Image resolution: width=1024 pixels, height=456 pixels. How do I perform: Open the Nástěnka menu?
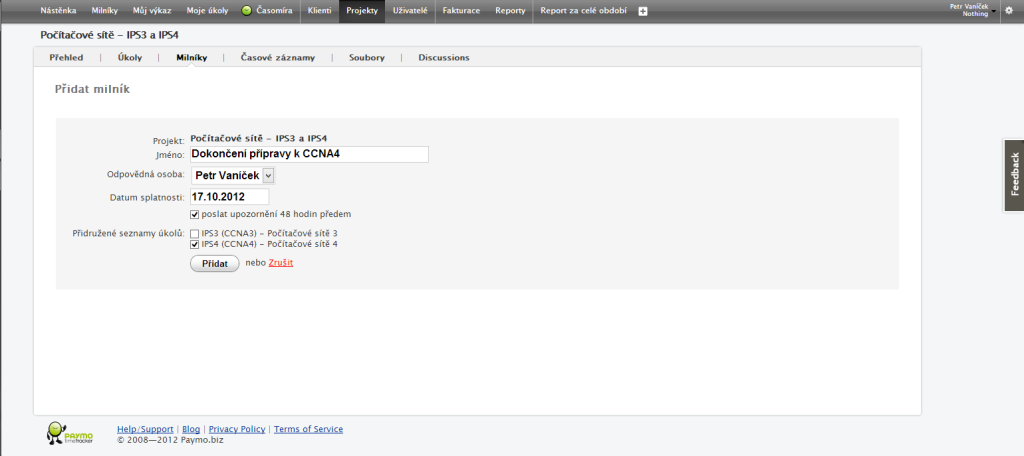[58, 11]
